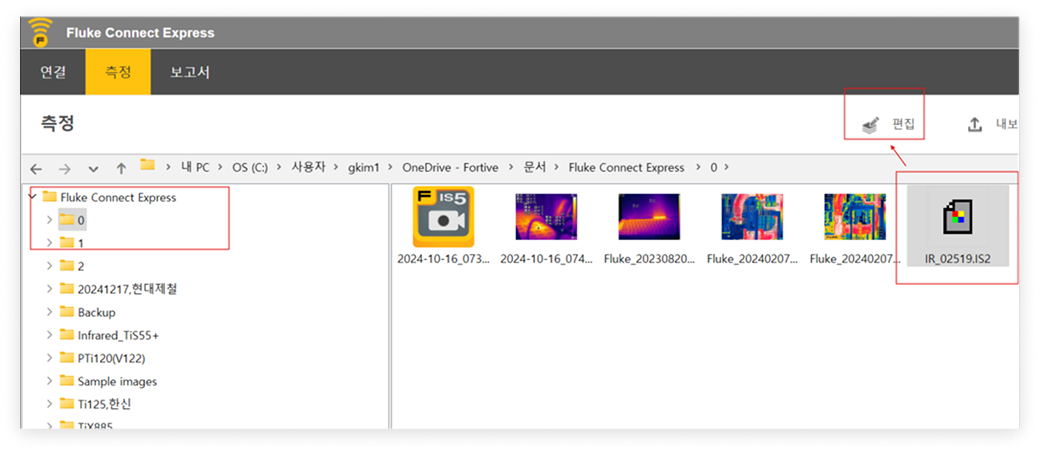Open the chevron after breadcrumb 0
The height and width of the screenshot is (453, 1040).
(727, 168)
